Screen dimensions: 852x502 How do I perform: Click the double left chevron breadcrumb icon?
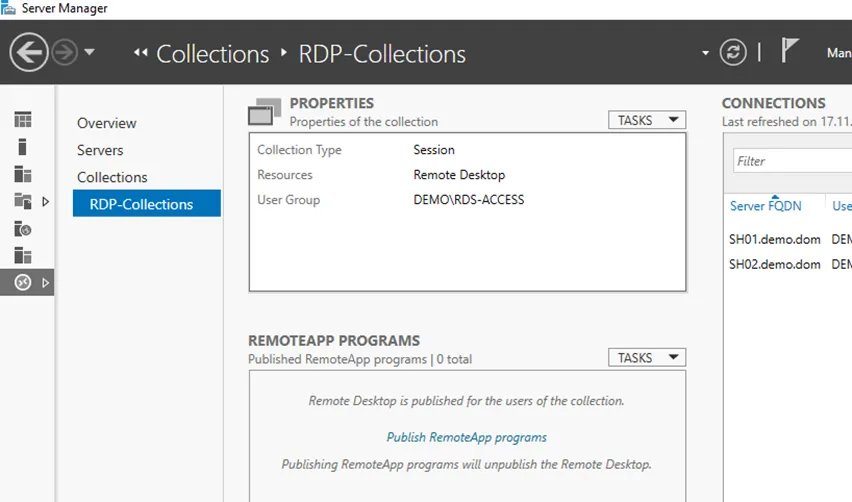[x=141, y=53]
